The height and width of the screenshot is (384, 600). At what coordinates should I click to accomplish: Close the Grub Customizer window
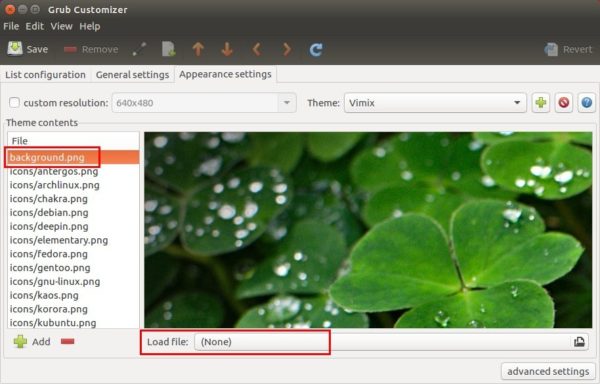coord(10,9)
